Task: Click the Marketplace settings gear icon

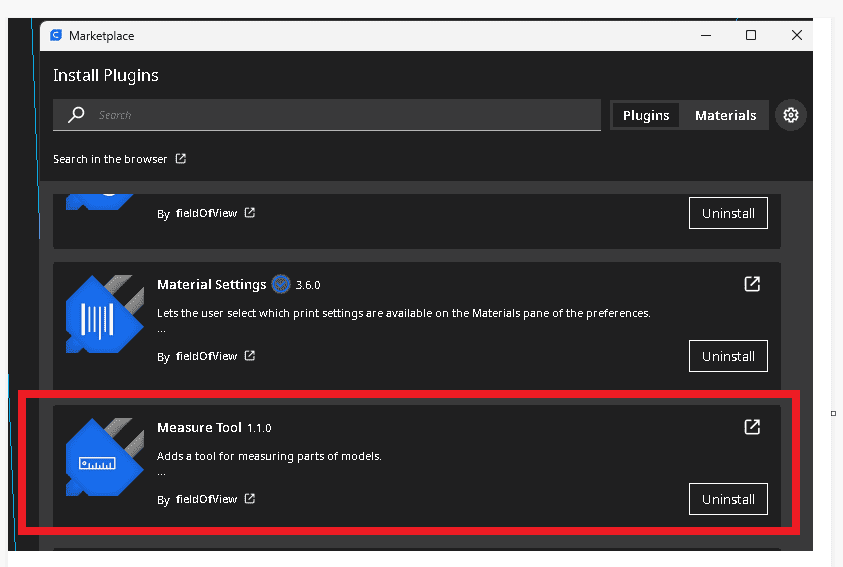Action: coord(790,115)
